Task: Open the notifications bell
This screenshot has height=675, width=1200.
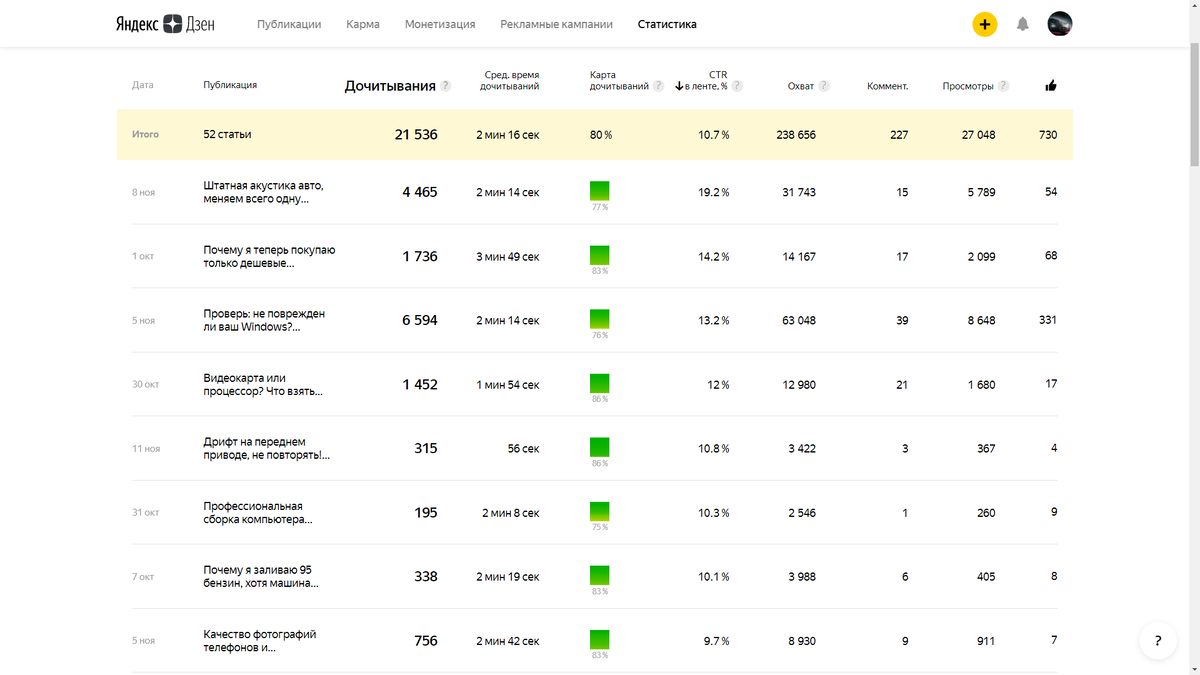Action: [1022, 24]
